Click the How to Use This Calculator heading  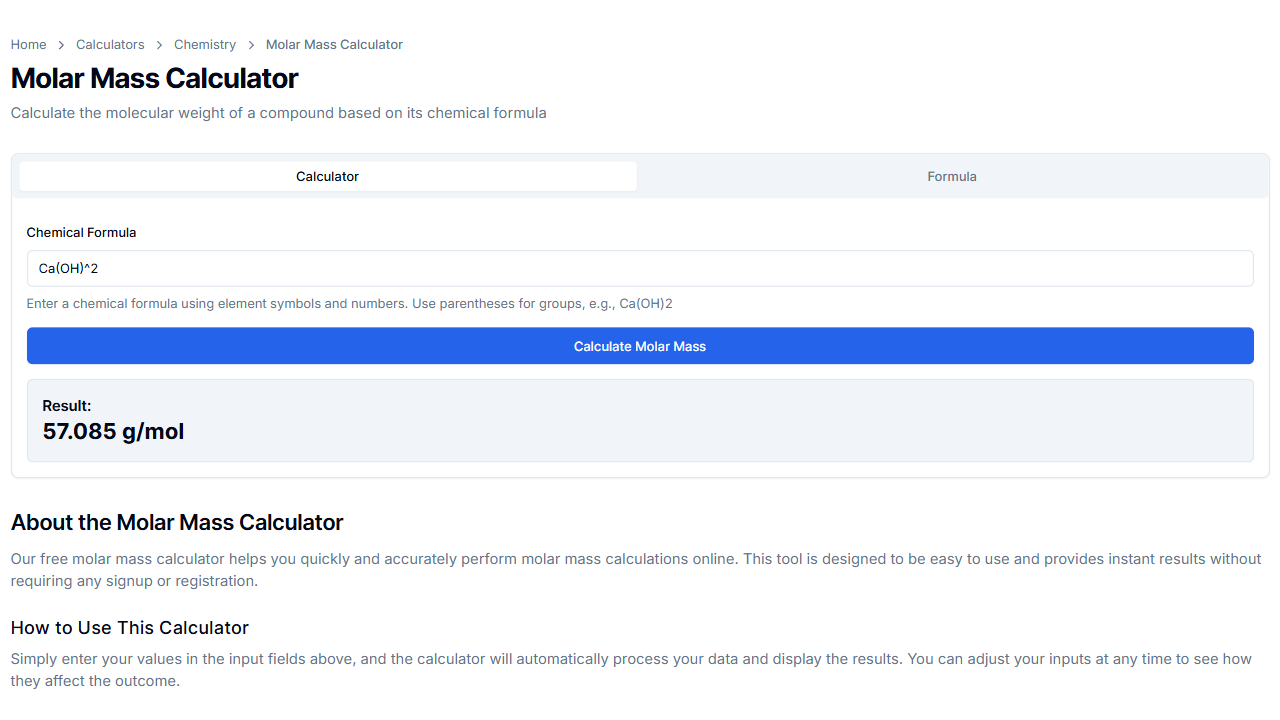click(x=130, y=628)
